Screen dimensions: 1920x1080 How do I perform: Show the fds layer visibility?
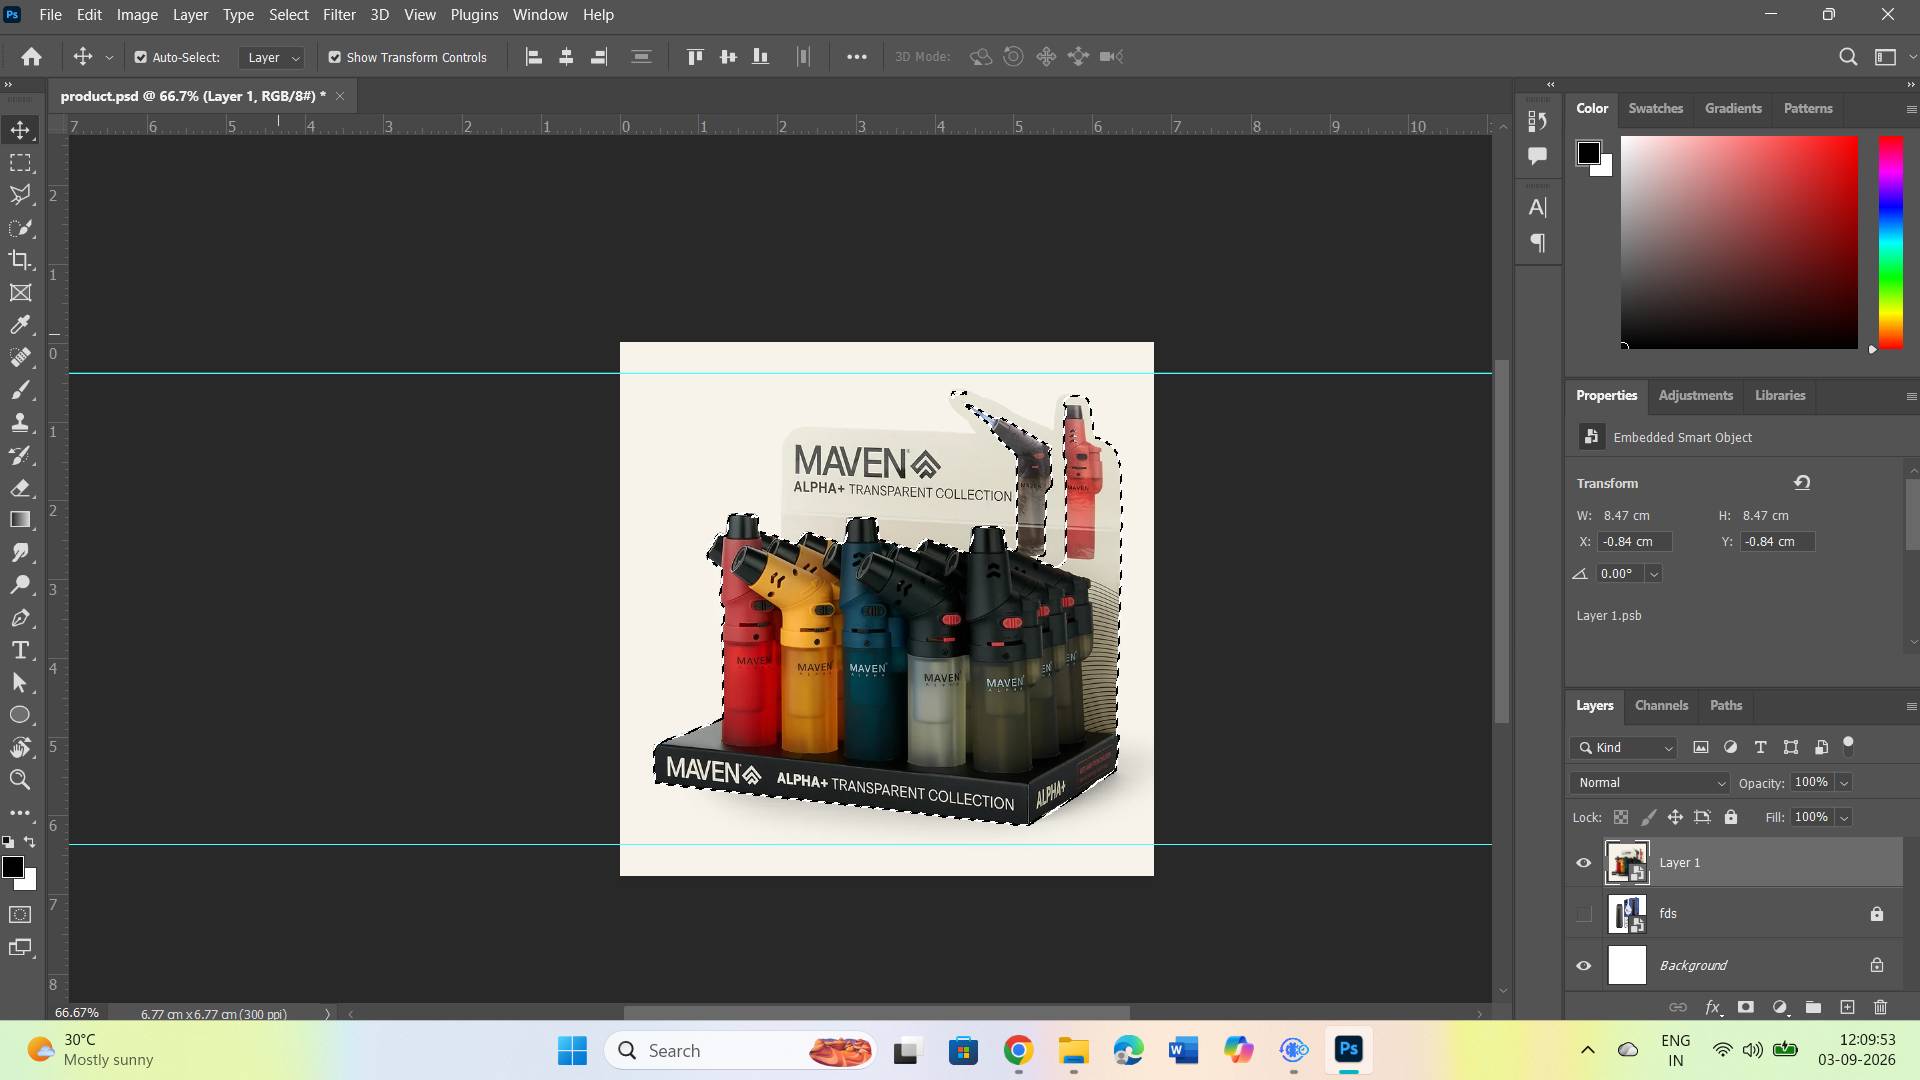coord(1584,914)
